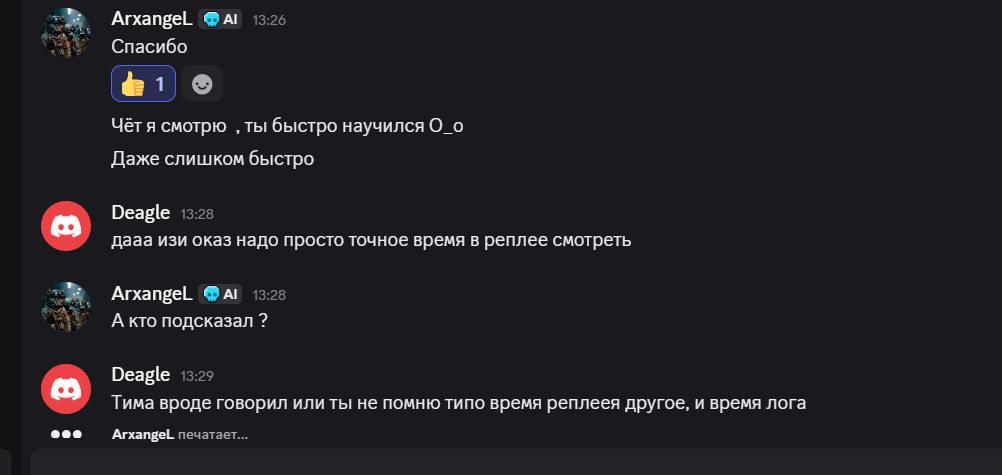1002x475 pixels.
Task: Select the message "А кто подсказал ?"
Action: click(x=190, y=320)
